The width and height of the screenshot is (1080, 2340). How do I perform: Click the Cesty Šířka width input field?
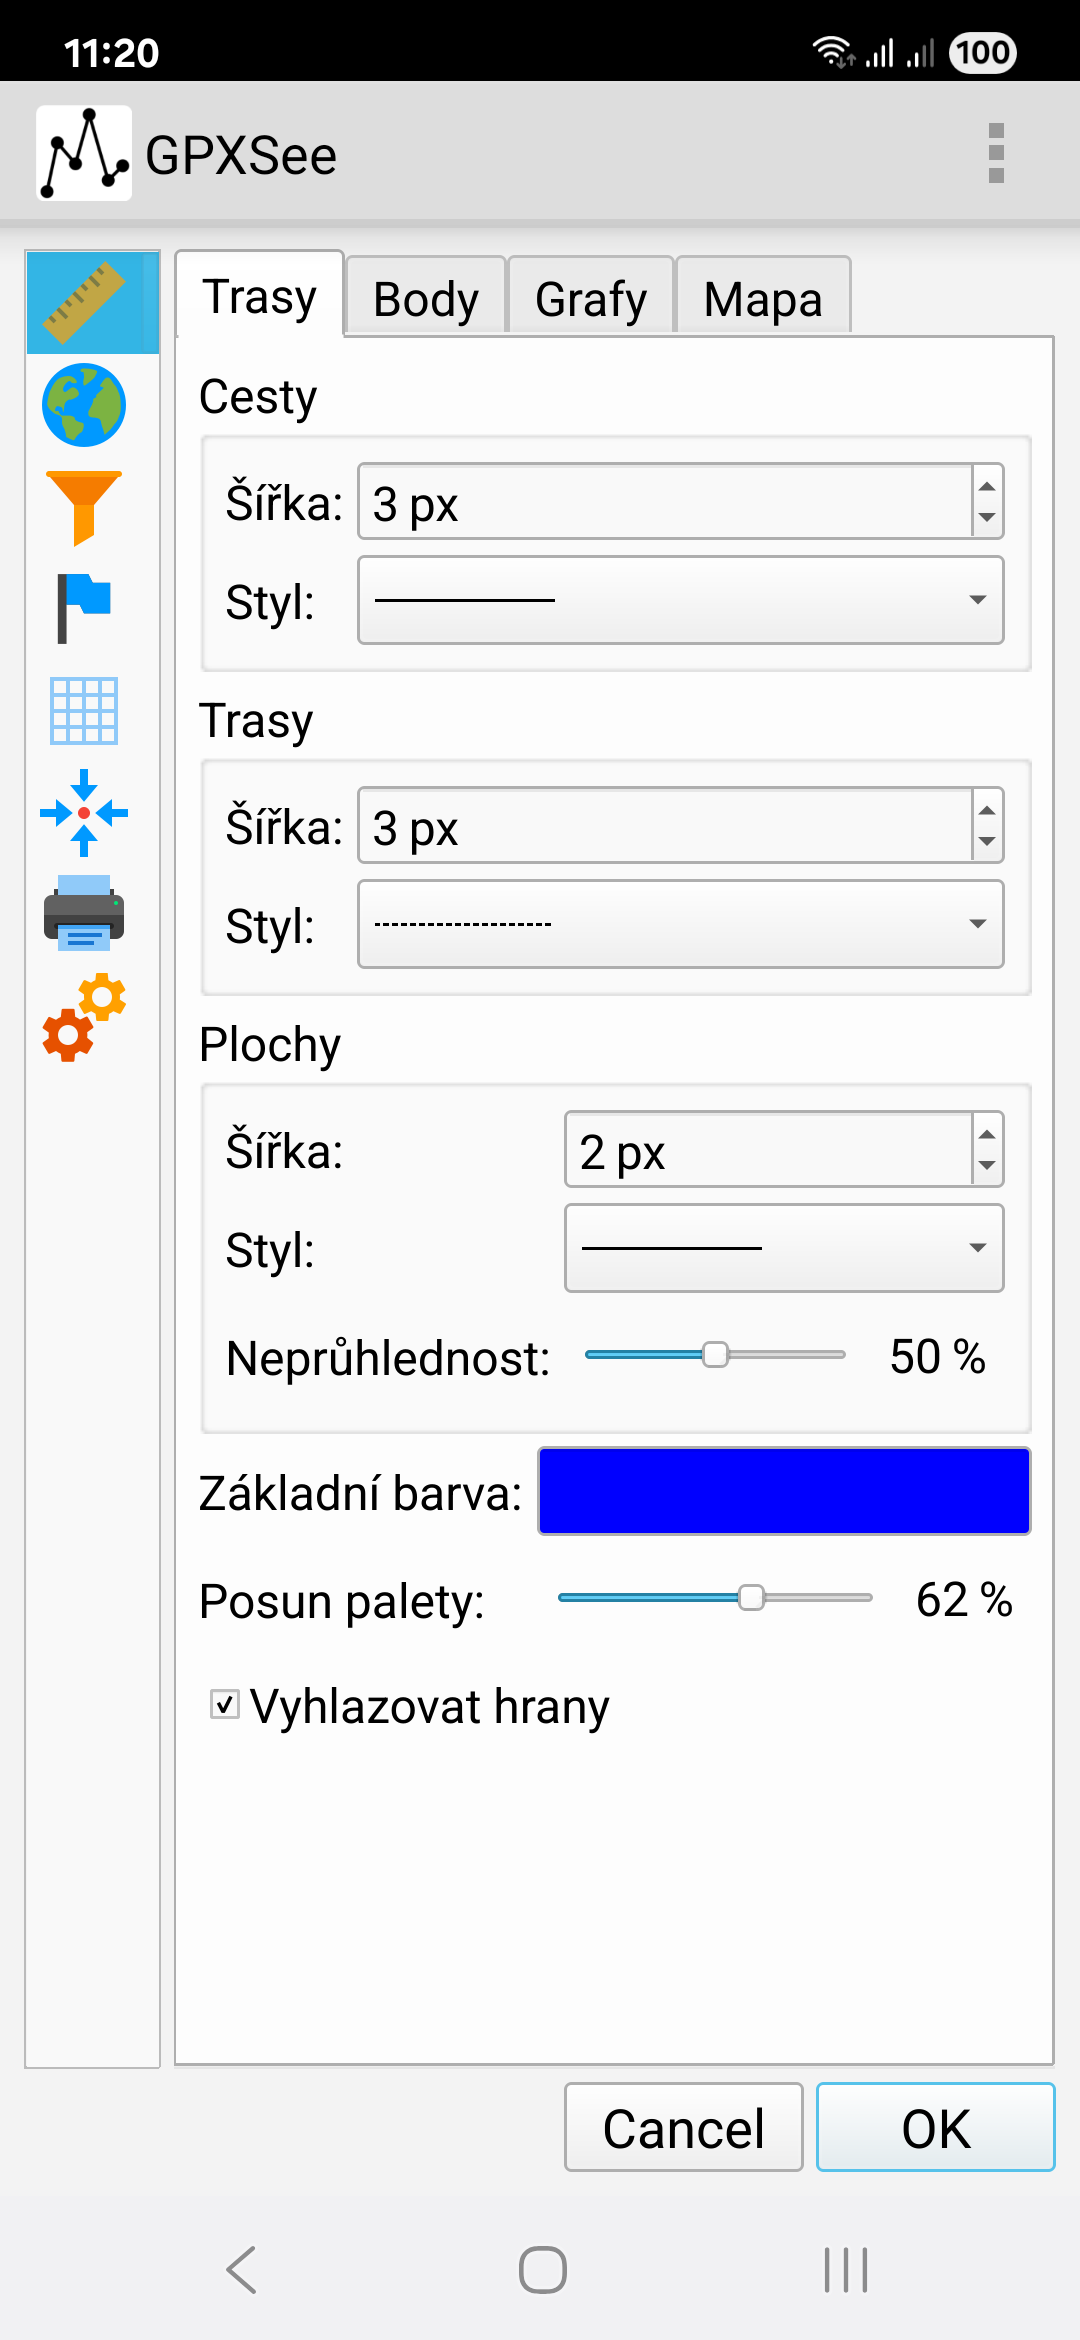[x=665, y=501]
